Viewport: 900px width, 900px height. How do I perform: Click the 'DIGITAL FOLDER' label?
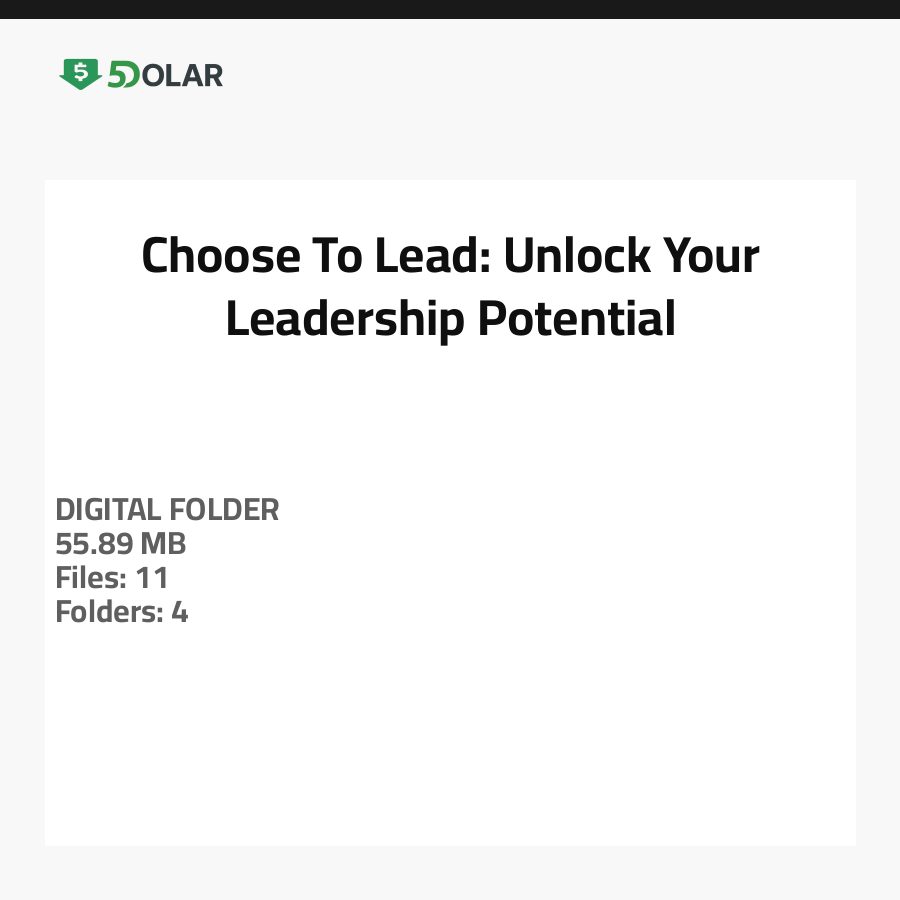click(x=167, y=510)
